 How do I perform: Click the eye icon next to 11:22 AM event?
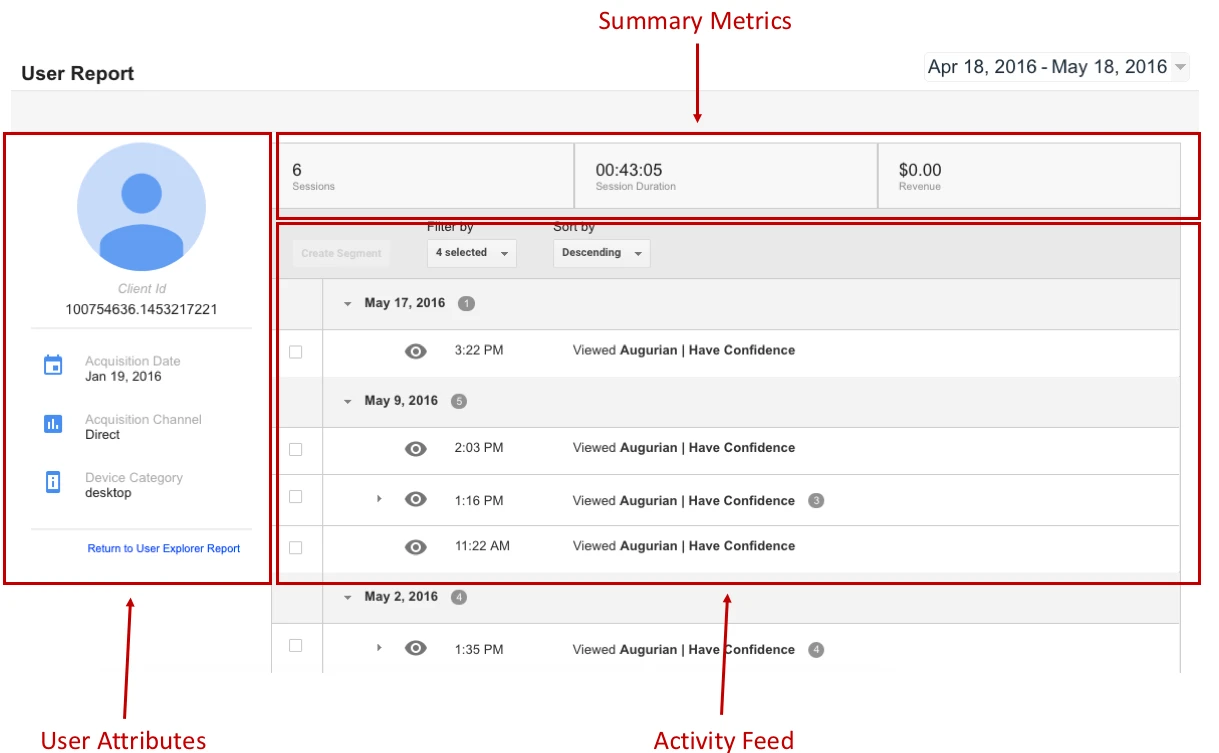[x=416, y=546]
